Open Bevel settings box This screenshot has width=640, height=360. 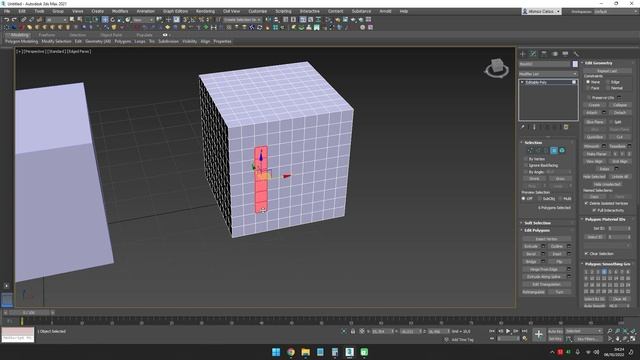pos(543,254)
